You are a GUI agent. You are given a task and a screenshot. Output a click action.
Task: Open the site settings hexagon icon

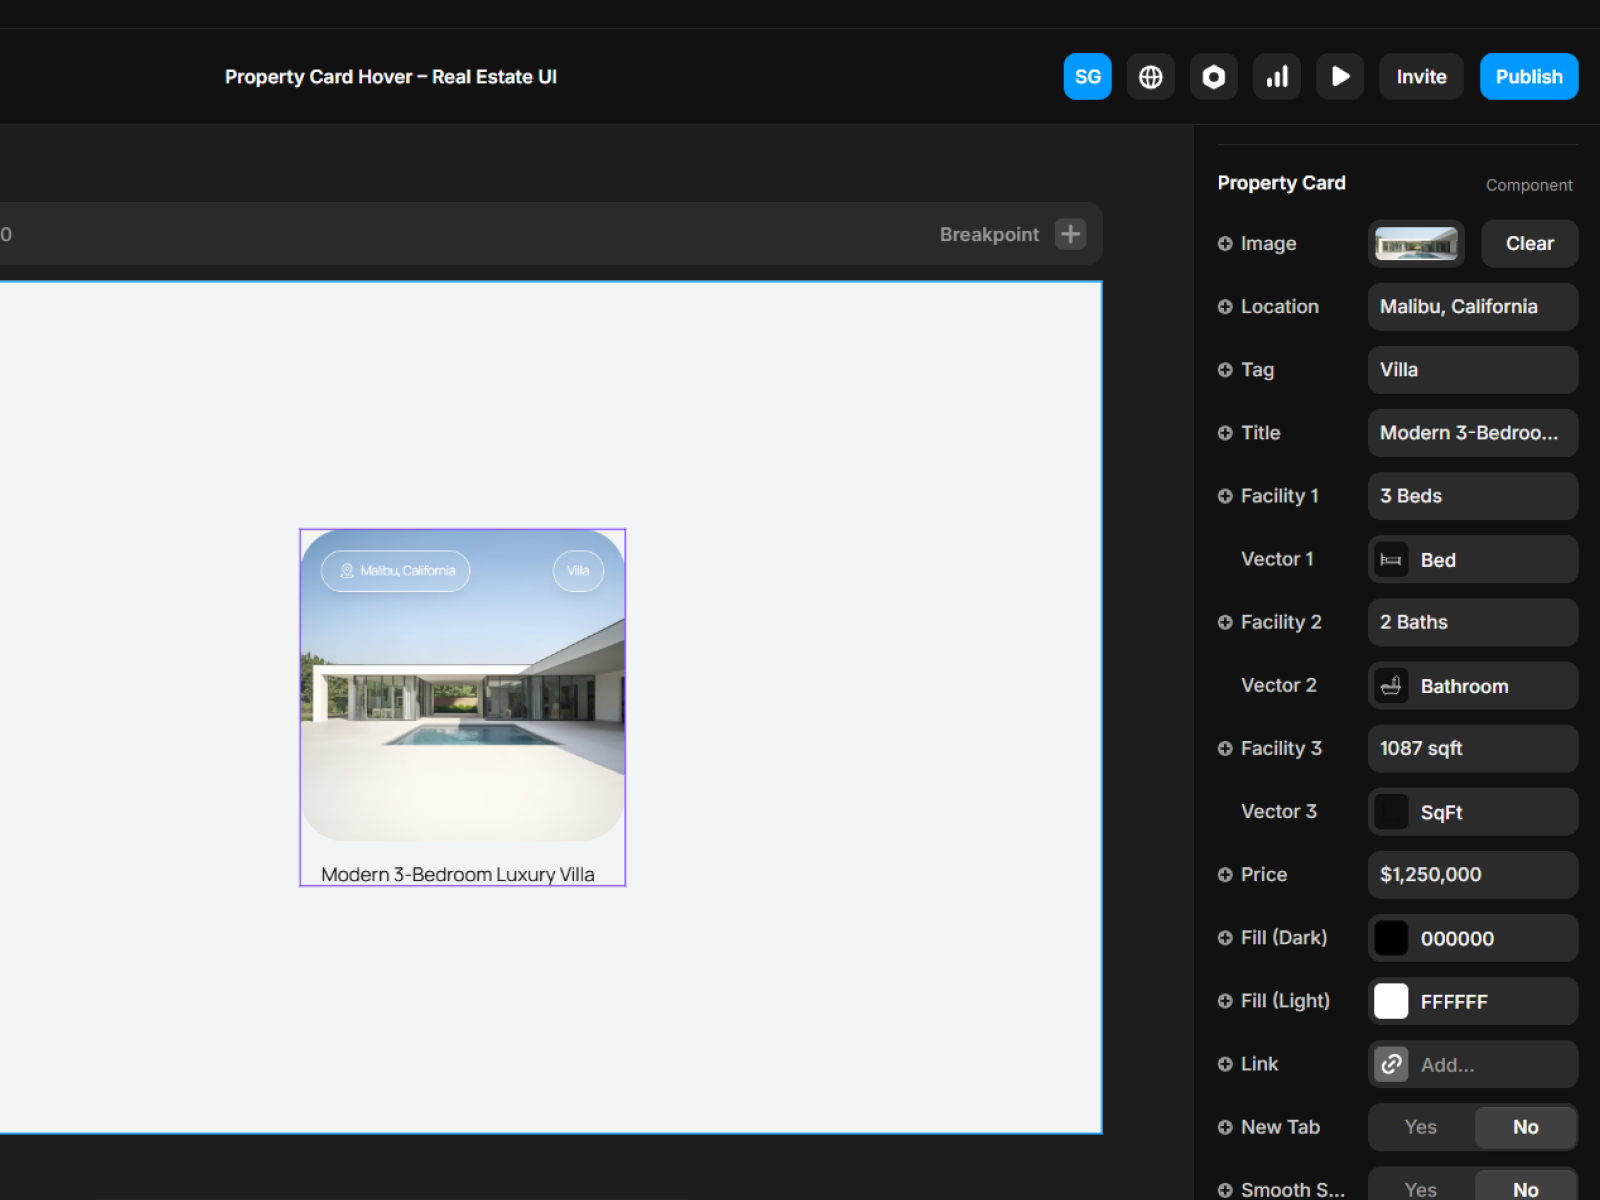(x=1213, y=77)
